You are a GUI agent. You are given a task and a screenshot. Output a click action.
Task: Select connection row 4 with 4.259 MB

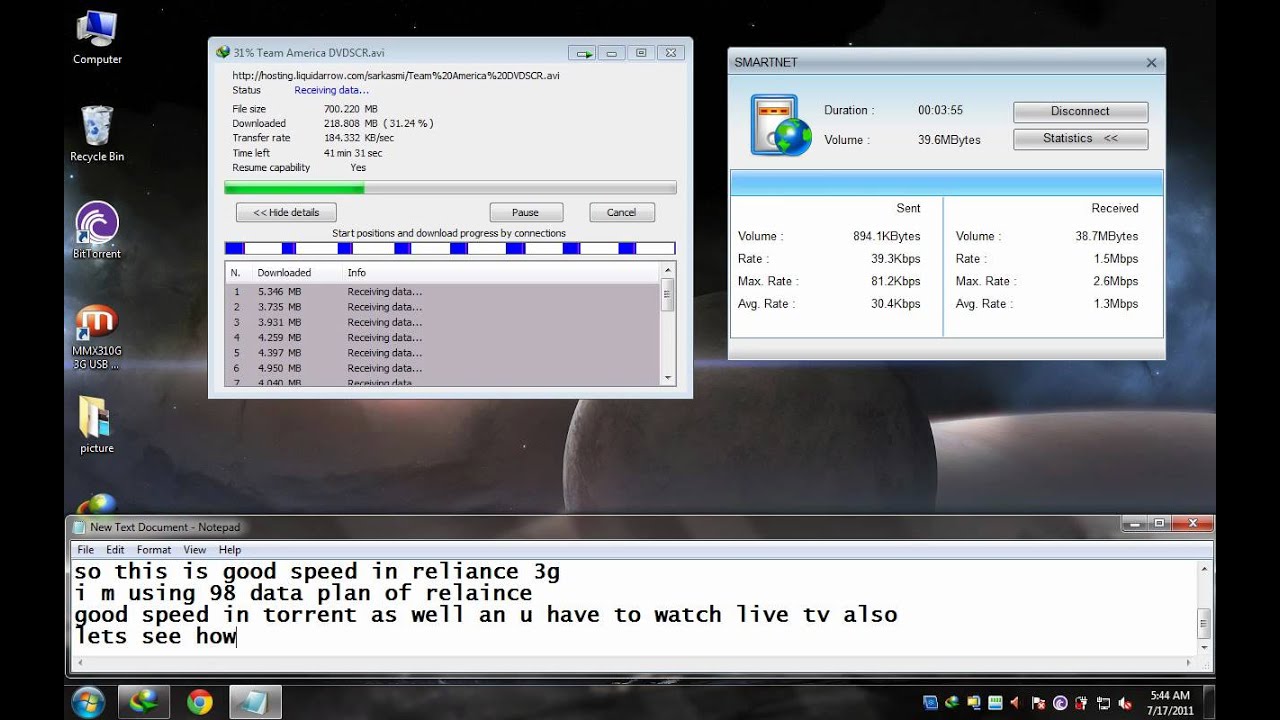(x=443, y=338)
